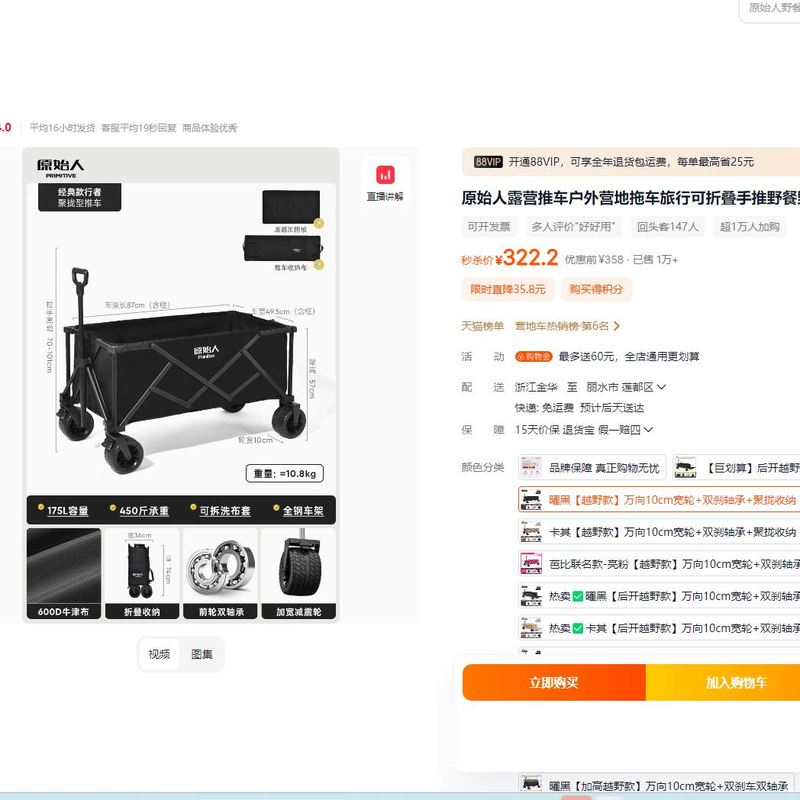The width and height of the screenshot is (800, 800).
Task: Select 品牌保障 真正购物无忧 option
Action: point(592,467)
